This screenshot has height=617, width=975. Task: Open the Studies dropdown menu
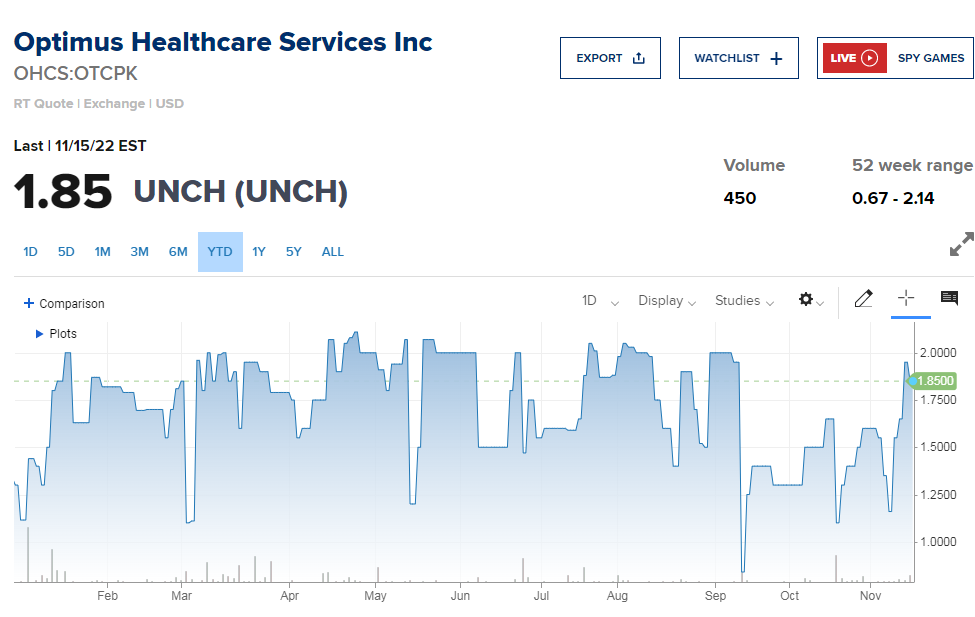(744, 301)
